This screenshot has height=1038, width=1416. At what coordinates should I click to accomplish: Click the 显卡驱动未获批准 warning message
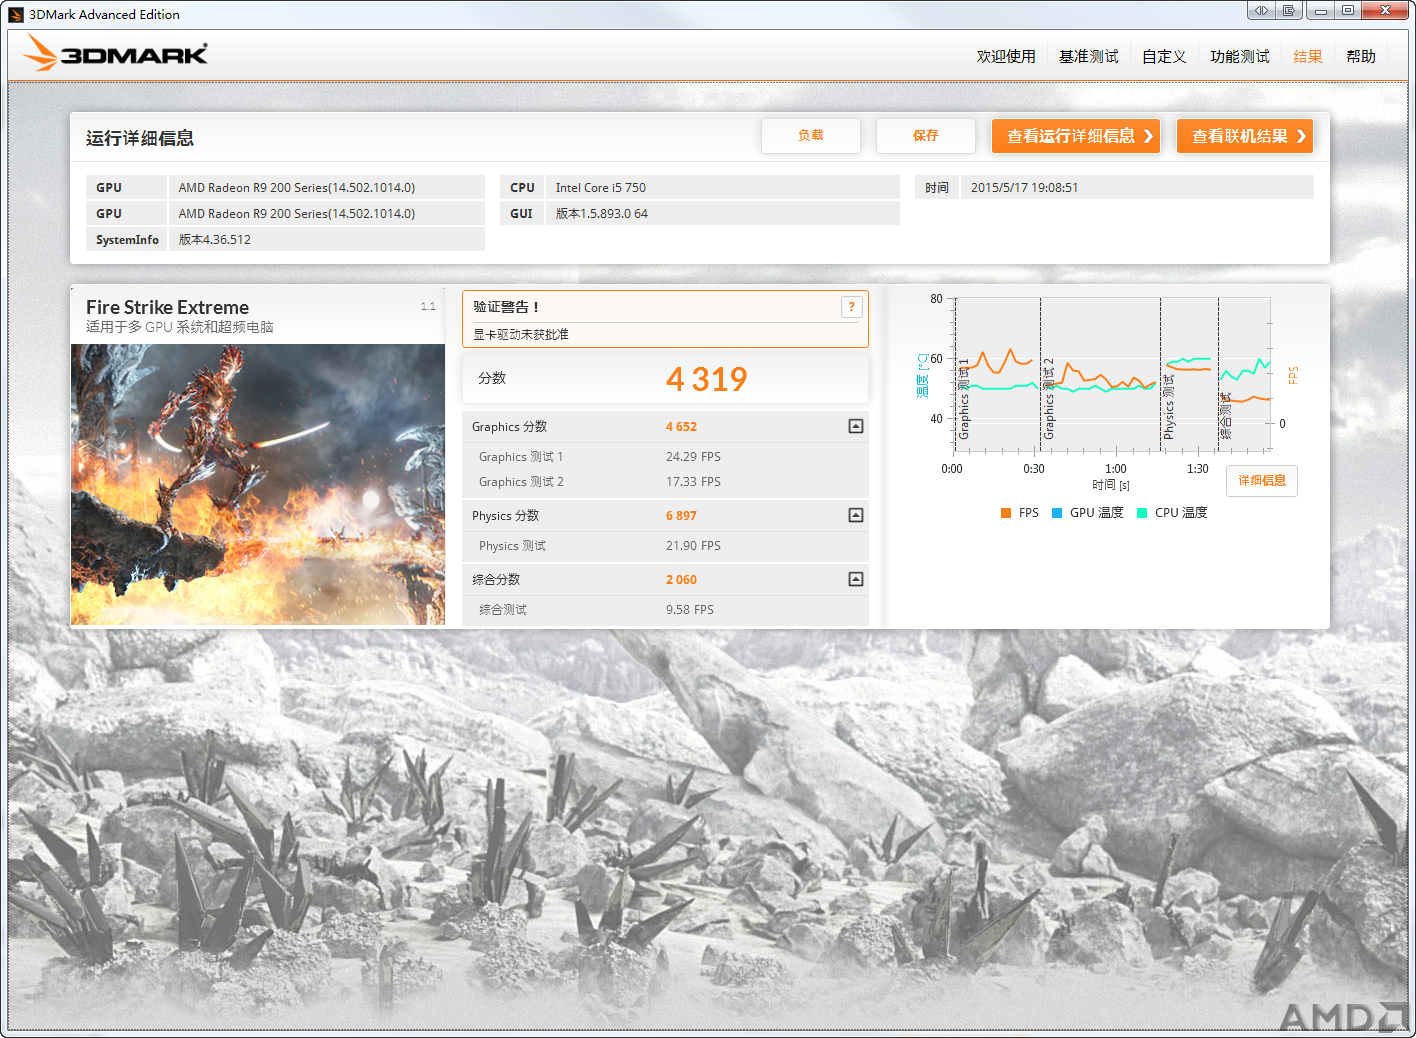tap(521, 335)
